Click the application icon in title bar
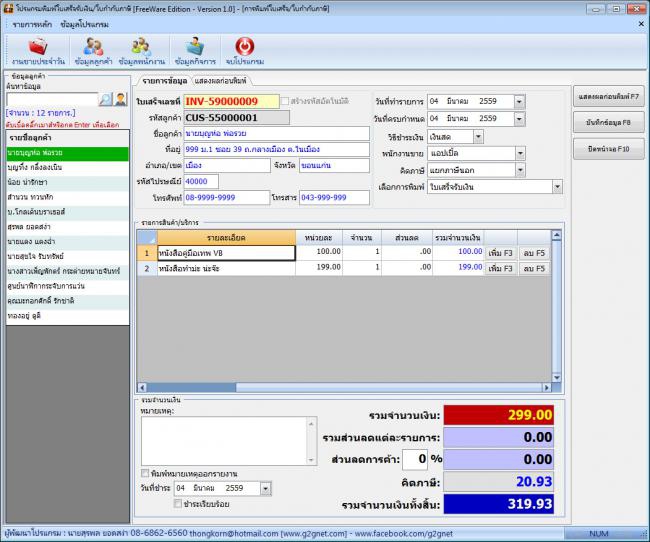This screenshot has height=542, width=650. click(8, 7)
